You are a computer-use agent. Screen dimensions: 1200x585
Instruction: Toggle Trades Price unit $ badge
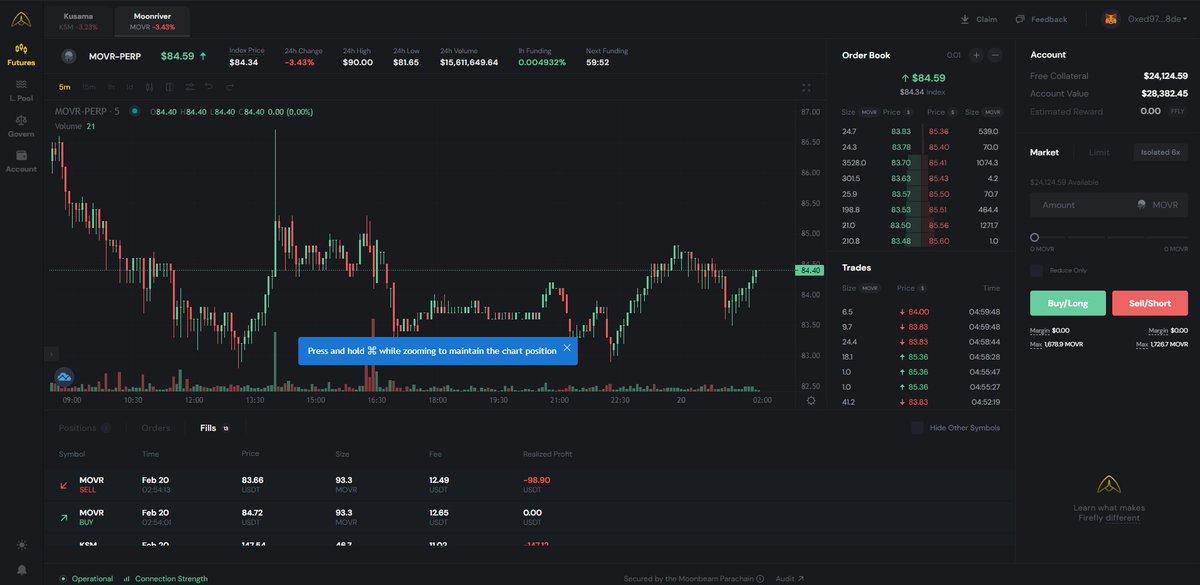tap(922, 288)
